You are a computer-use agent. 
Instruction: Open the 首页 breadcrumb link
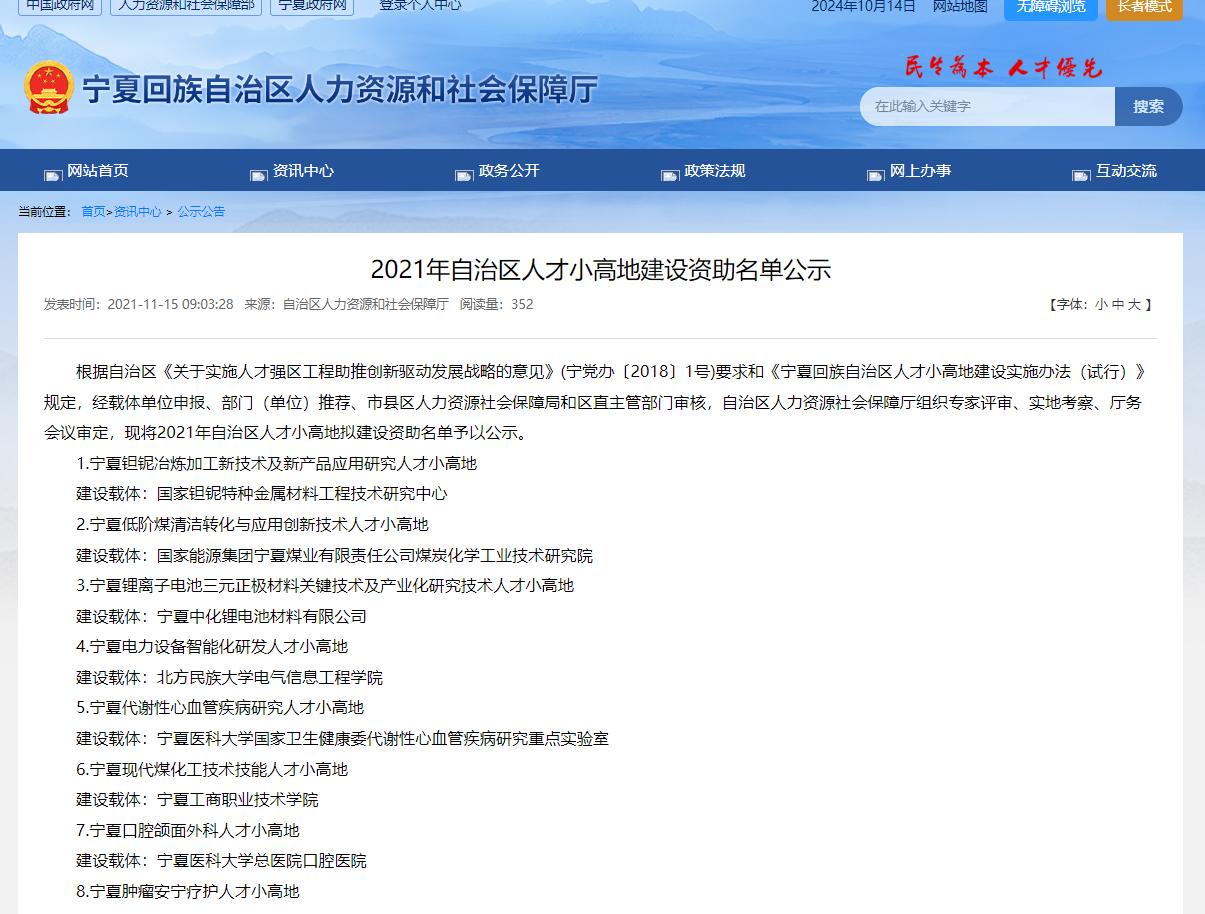pos(91,212)
